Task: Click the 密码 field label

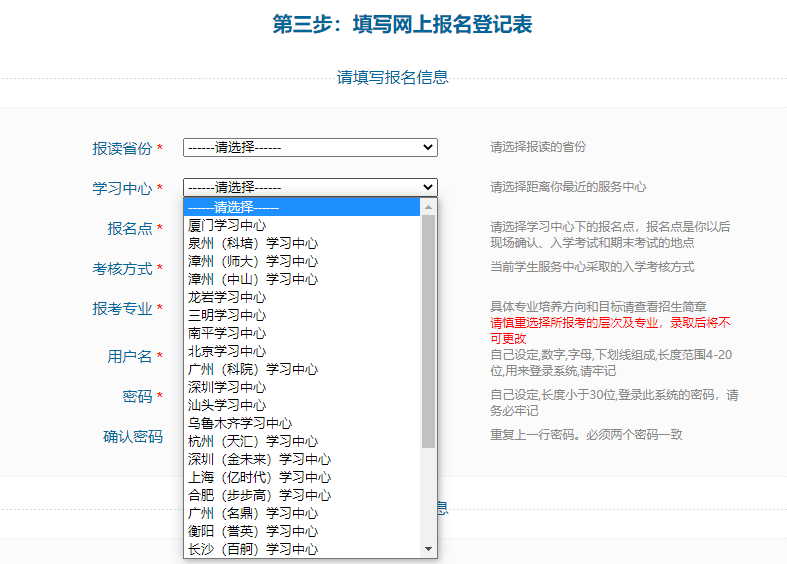Action: click(138, 397)
